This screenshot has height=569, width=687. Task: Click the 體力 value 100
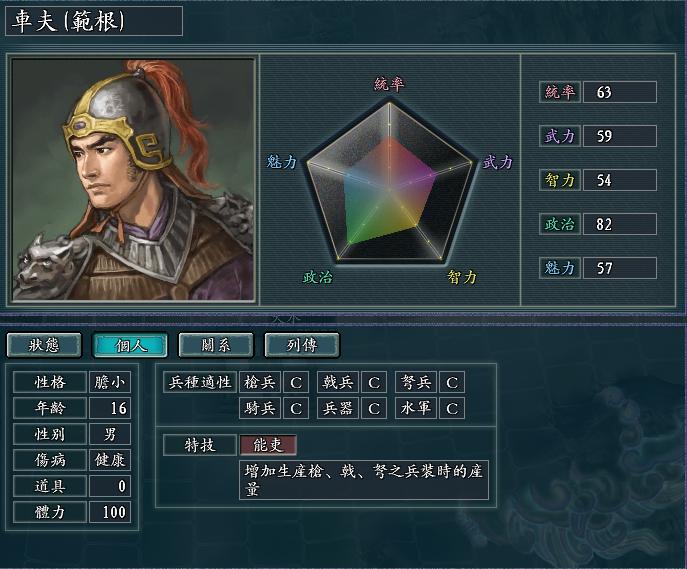click(110, 512)
